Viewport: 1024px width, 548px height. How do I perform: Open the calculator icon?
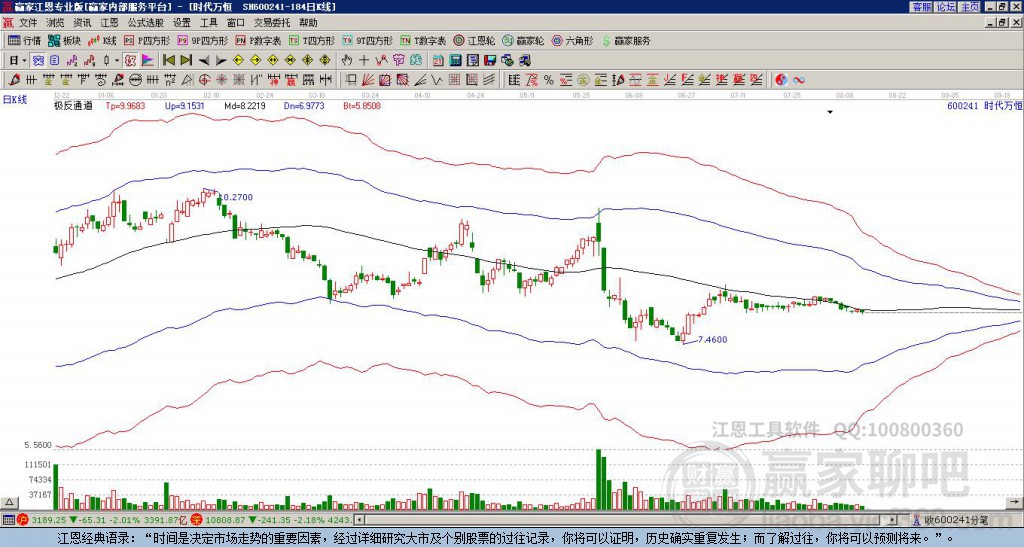point(455,61)
